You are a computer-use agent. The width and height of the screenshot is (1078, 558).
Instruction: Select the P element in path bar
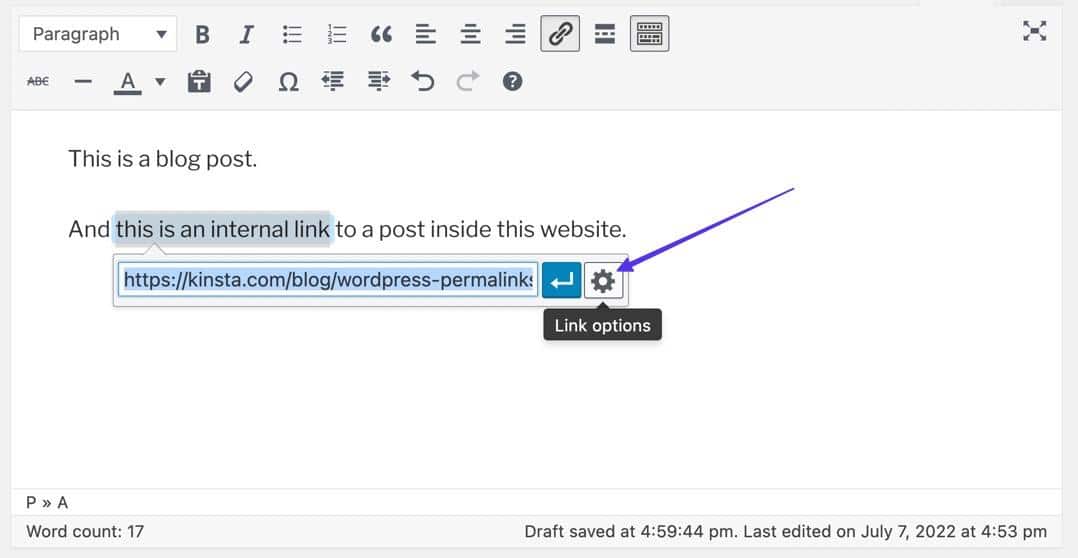31,503
